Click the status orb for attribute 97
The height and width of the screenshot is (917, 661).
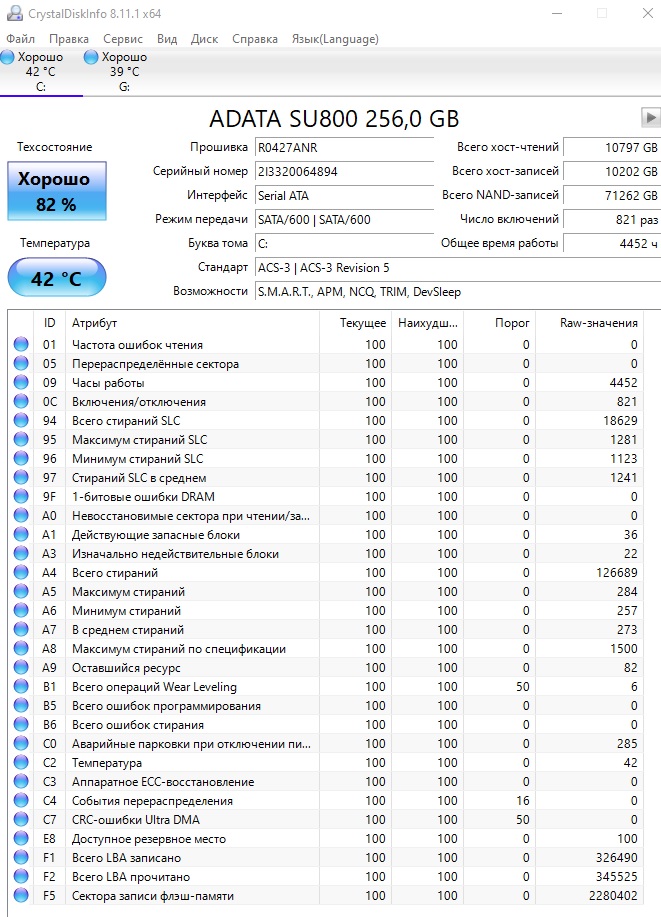click(x=21, y=477)
